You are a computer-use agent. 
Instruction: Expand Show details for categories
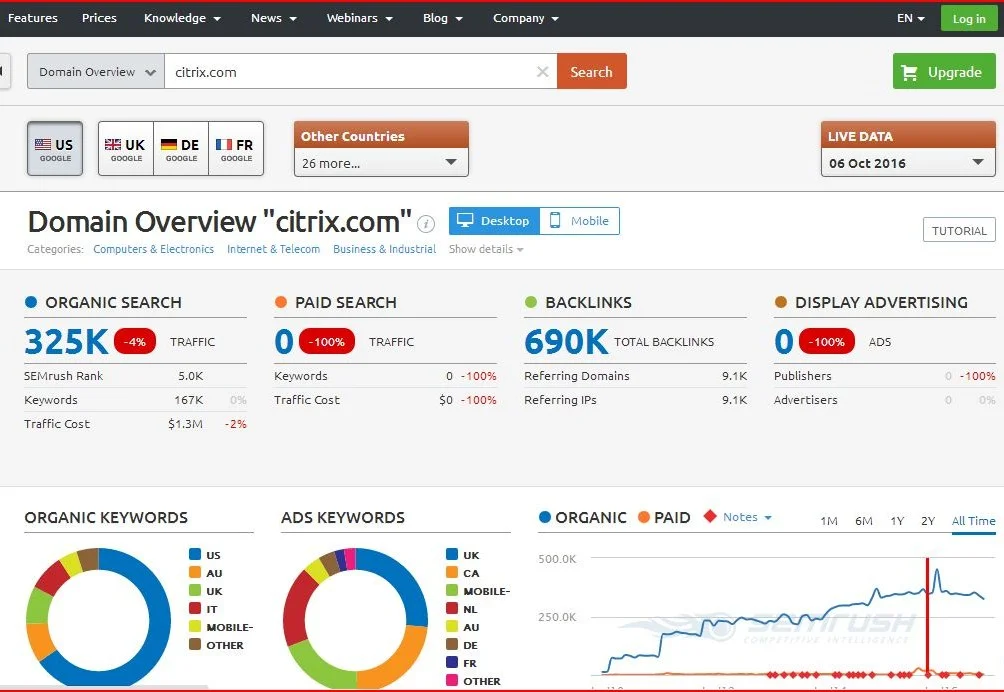pos(486,249)
